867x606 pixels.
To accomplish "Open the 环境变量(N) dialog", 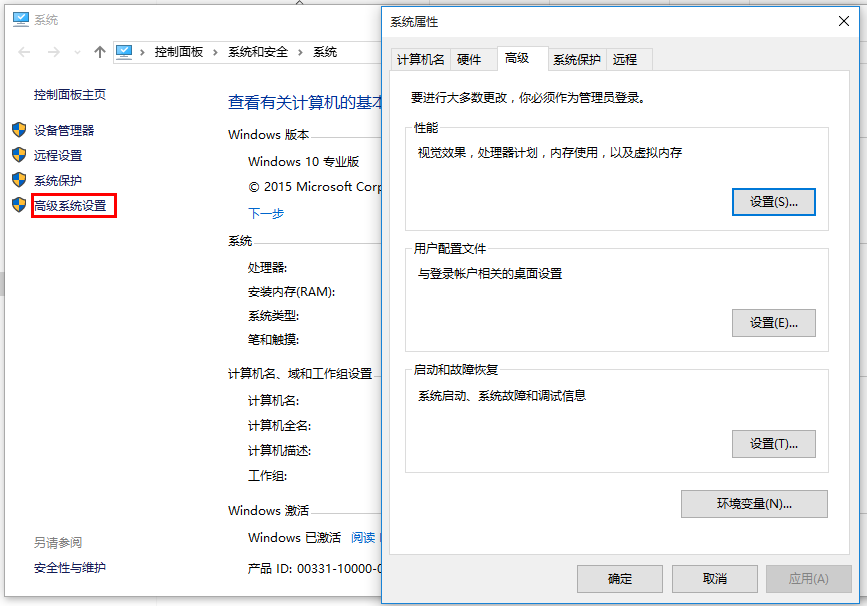I will click(754, 504).
